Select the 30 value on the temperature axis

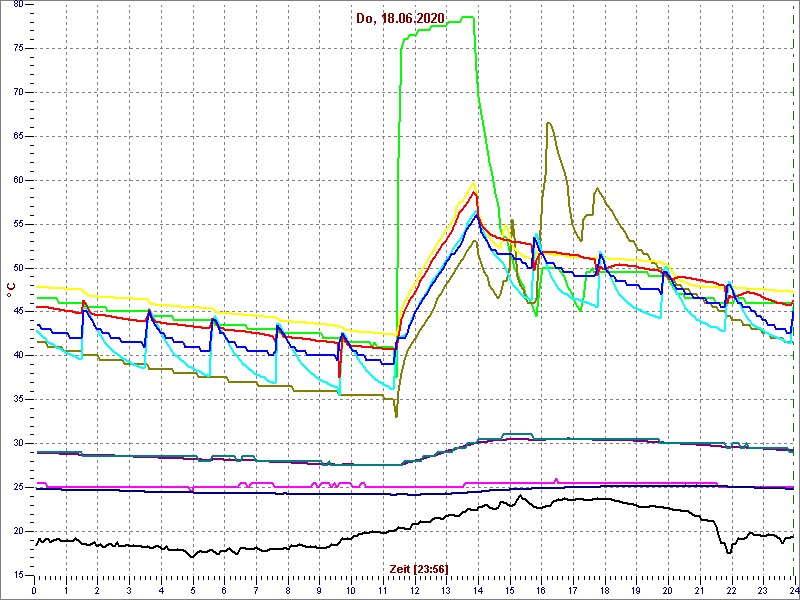click(19, 444)
